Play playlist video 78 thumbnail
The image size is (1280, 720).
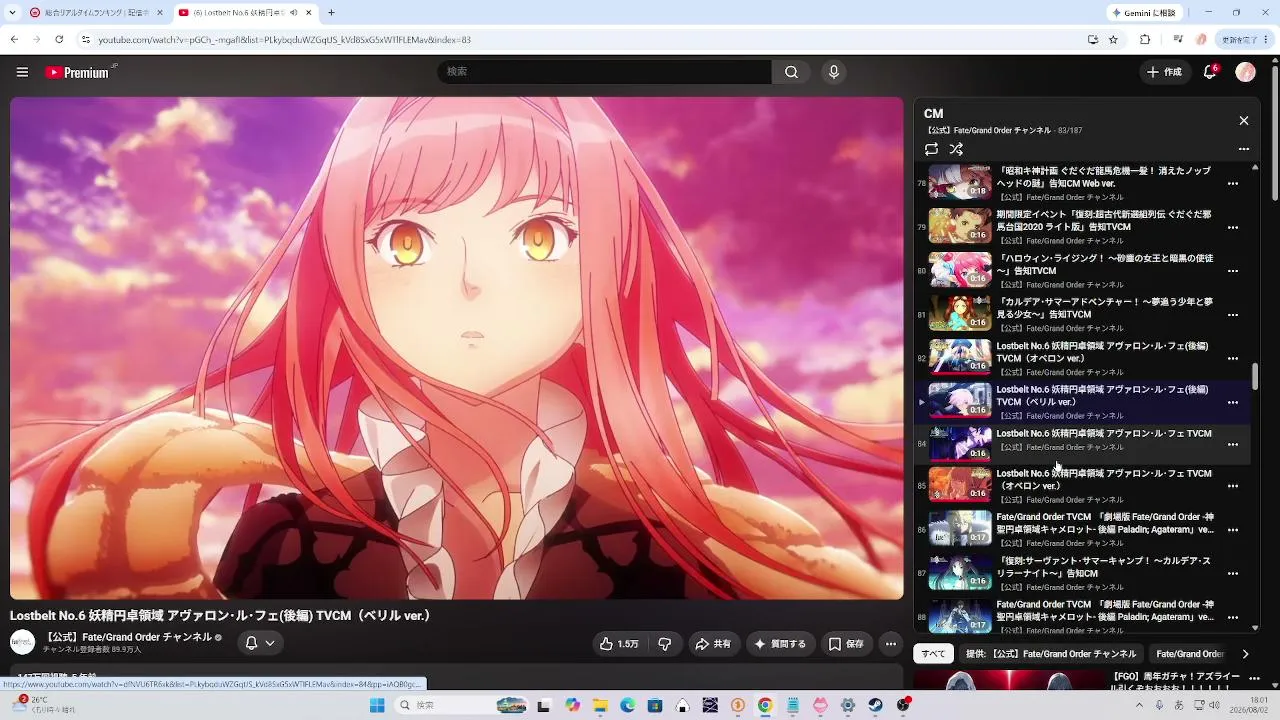[960, 182]
